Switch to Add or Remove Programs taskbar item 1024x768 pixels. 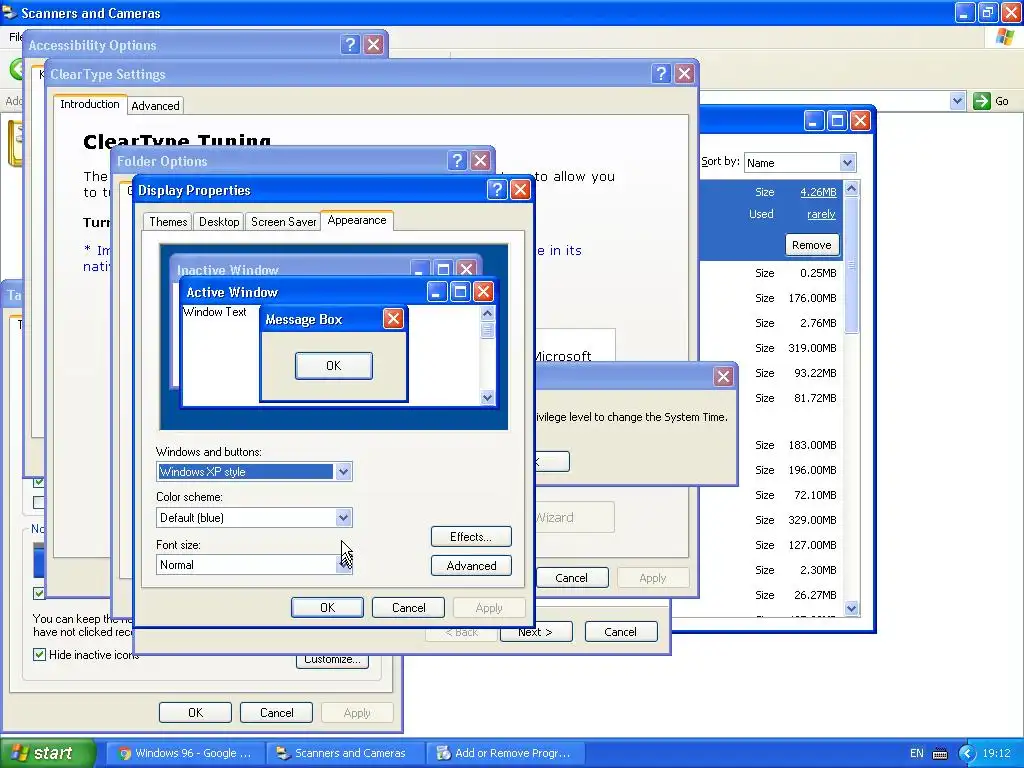(x=505, y=753)
